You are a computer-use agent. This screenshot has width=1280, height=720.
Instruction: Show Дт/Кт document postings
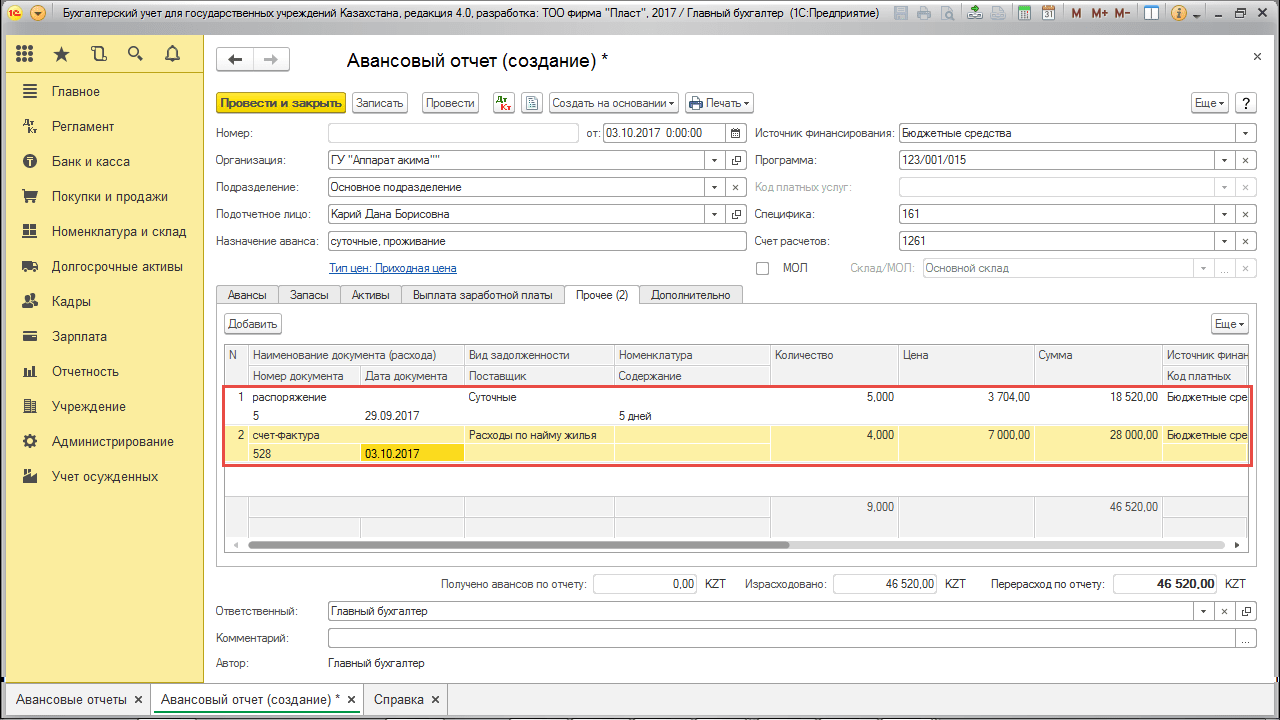(504, 103)
